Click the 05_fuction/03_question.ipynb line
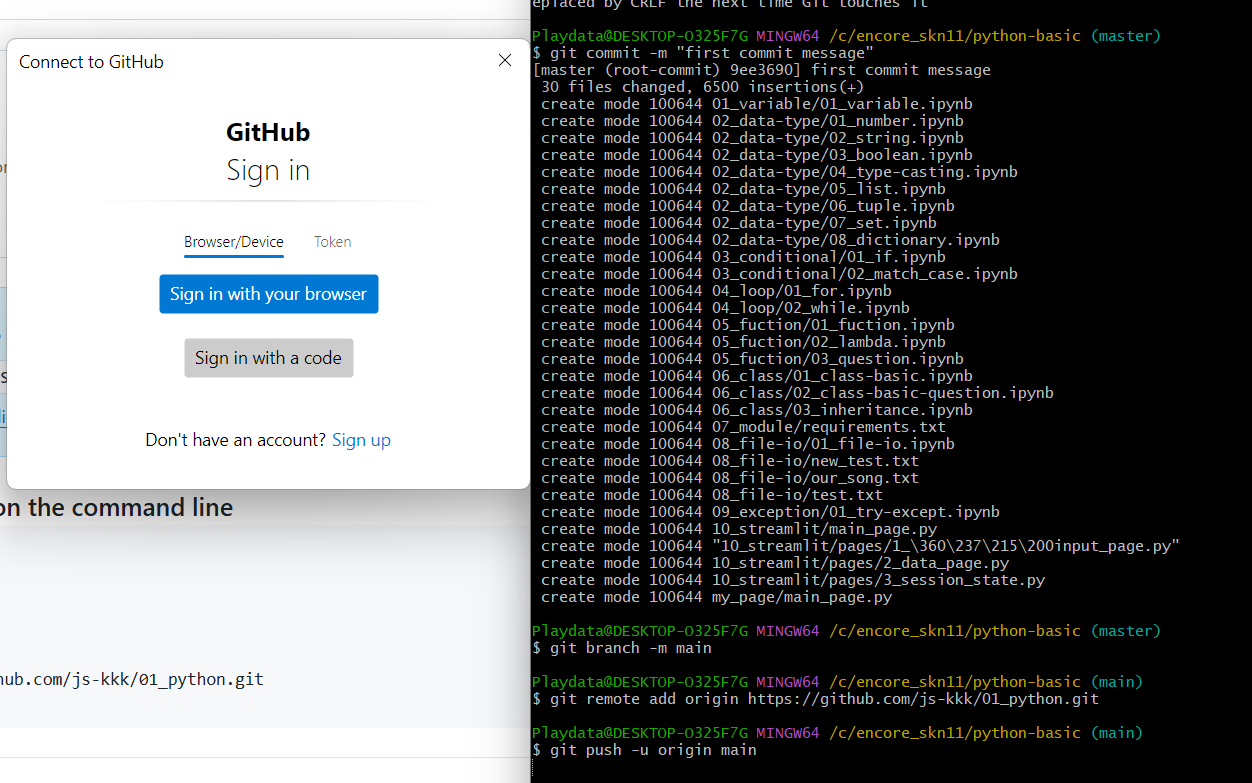 (x=753, y=359)
